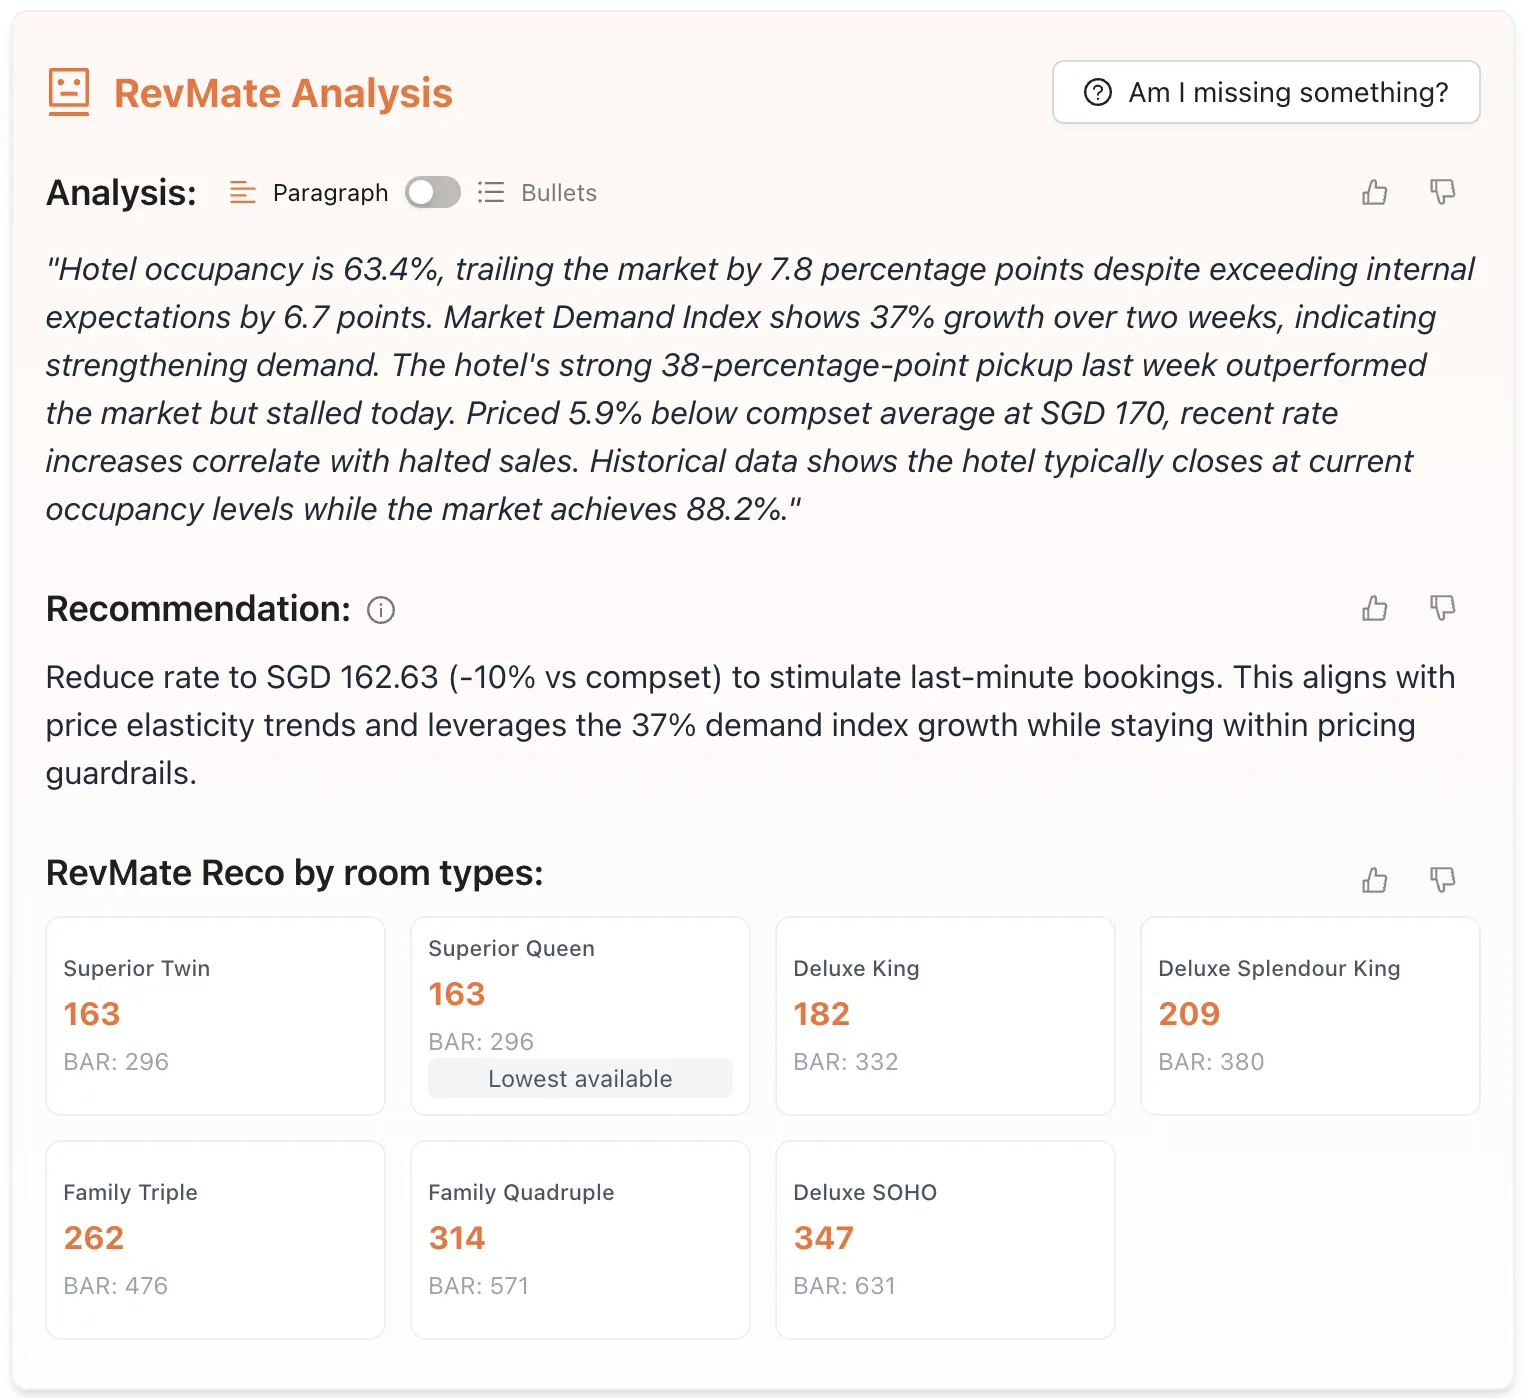
Task: Click the 'Lowest available' badge on Superior Queen
Action: (x=580, y=1079)
